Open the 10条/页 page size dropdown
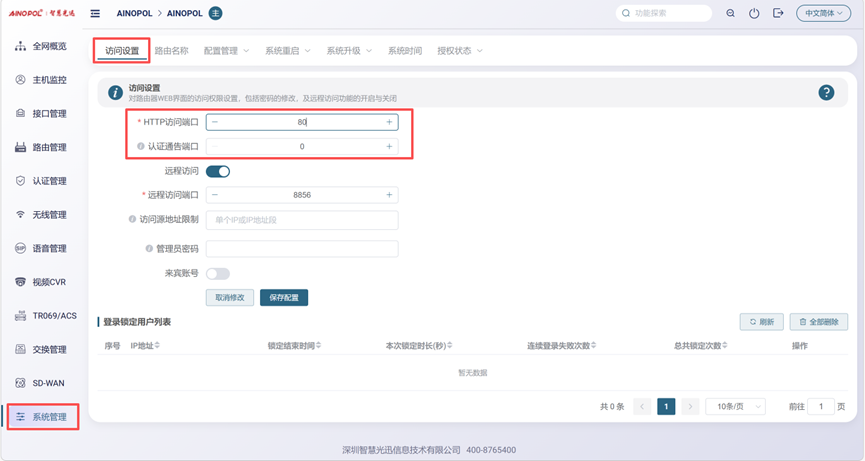Viewport: 865px width, 461px height. [735, 407]
